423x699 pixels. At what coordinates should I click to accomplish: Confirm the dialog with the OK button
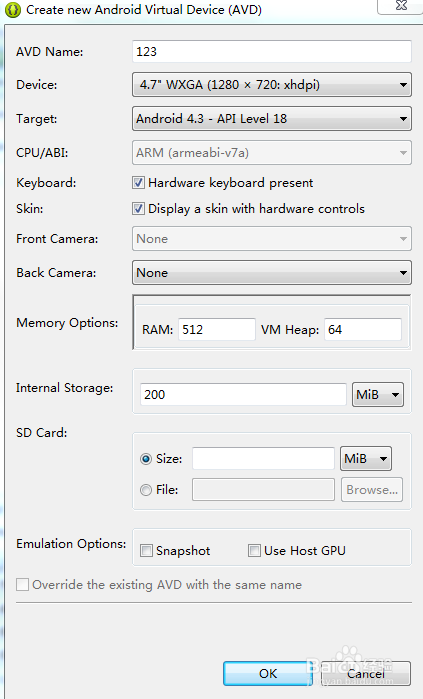[x=268, y=673]
